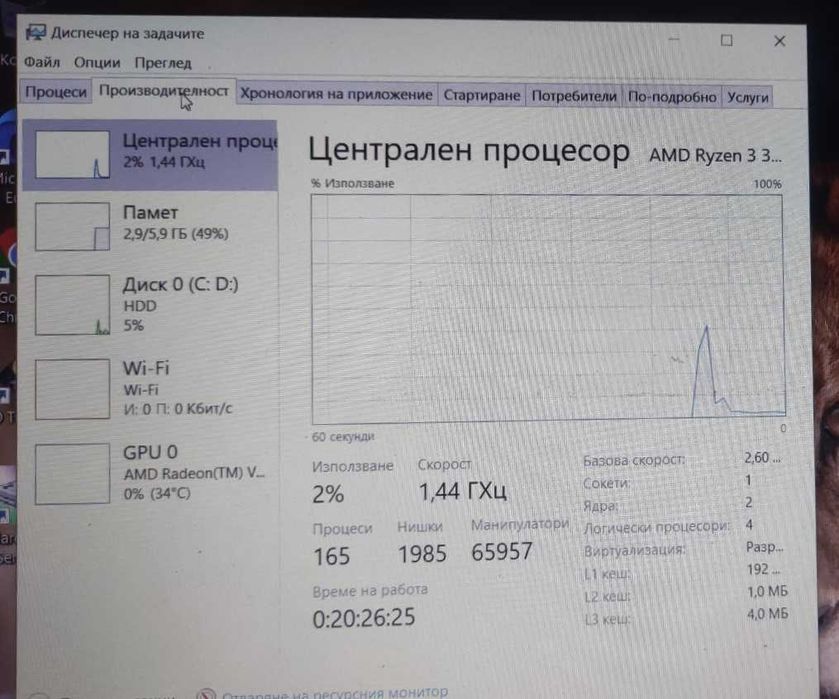The image size is (839, 699).
Task: Click the AMD Radeon(TM) GPU name
Action: [x=194, y=474]
